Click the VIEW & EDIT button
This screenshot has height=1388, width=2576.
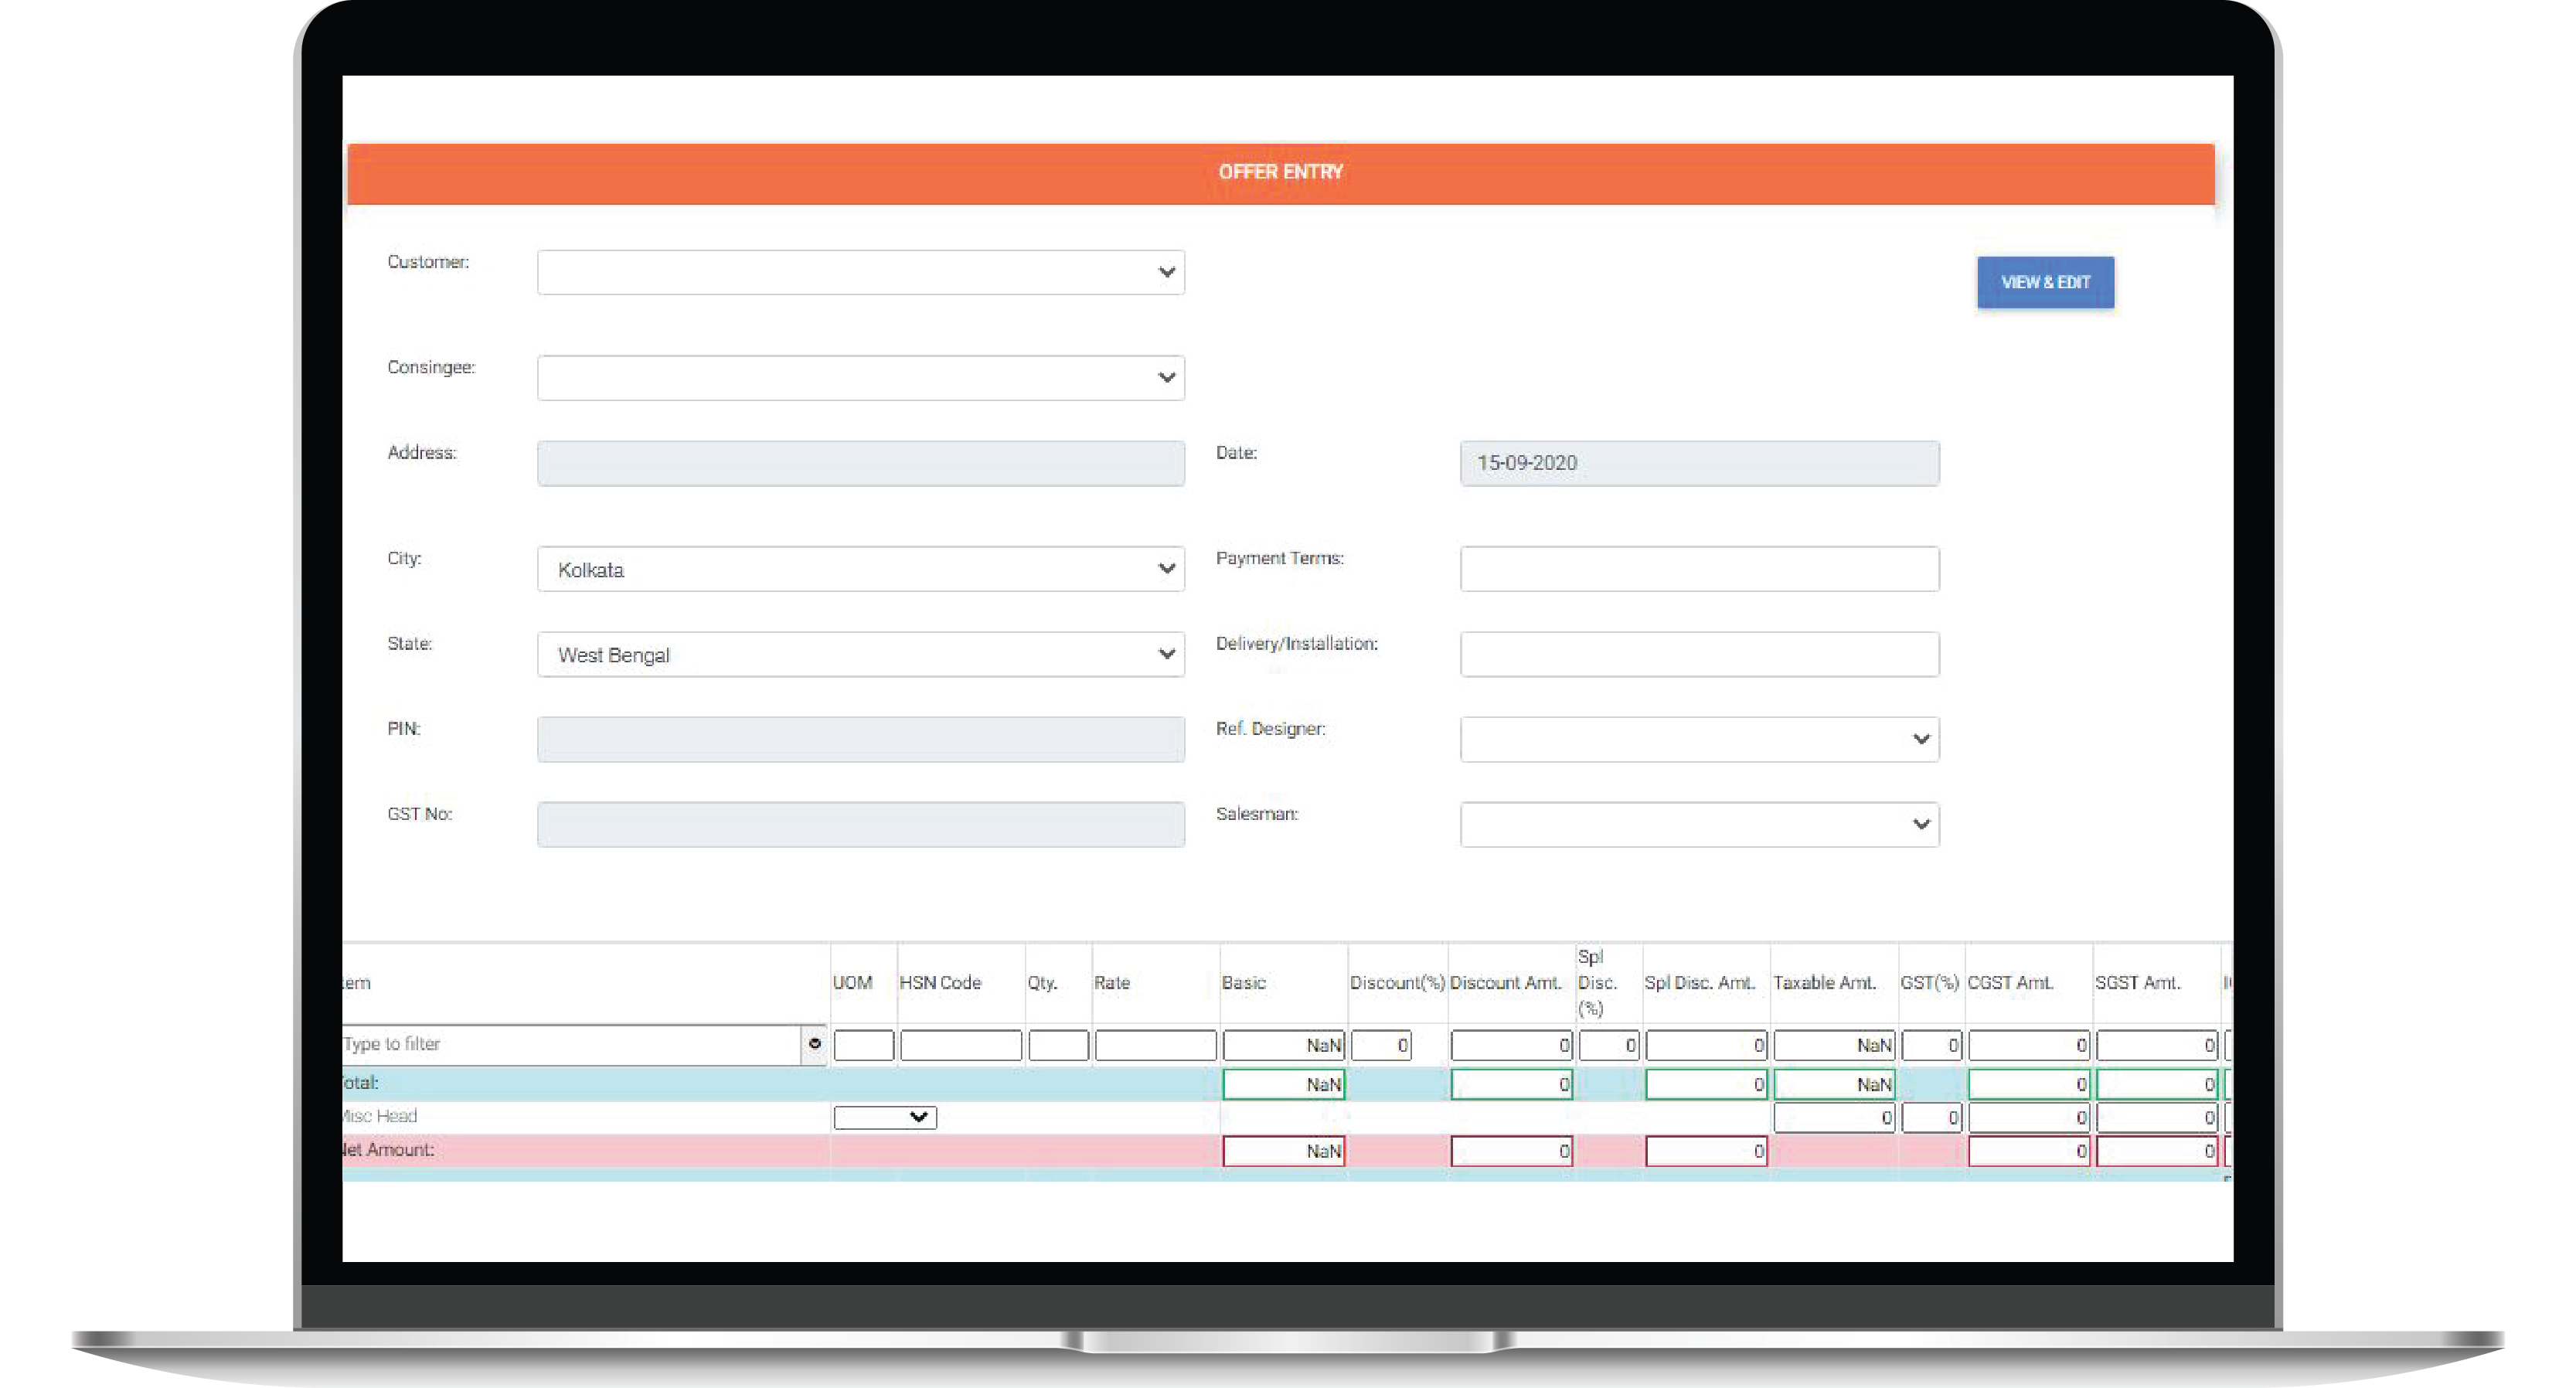(2044, 282)
